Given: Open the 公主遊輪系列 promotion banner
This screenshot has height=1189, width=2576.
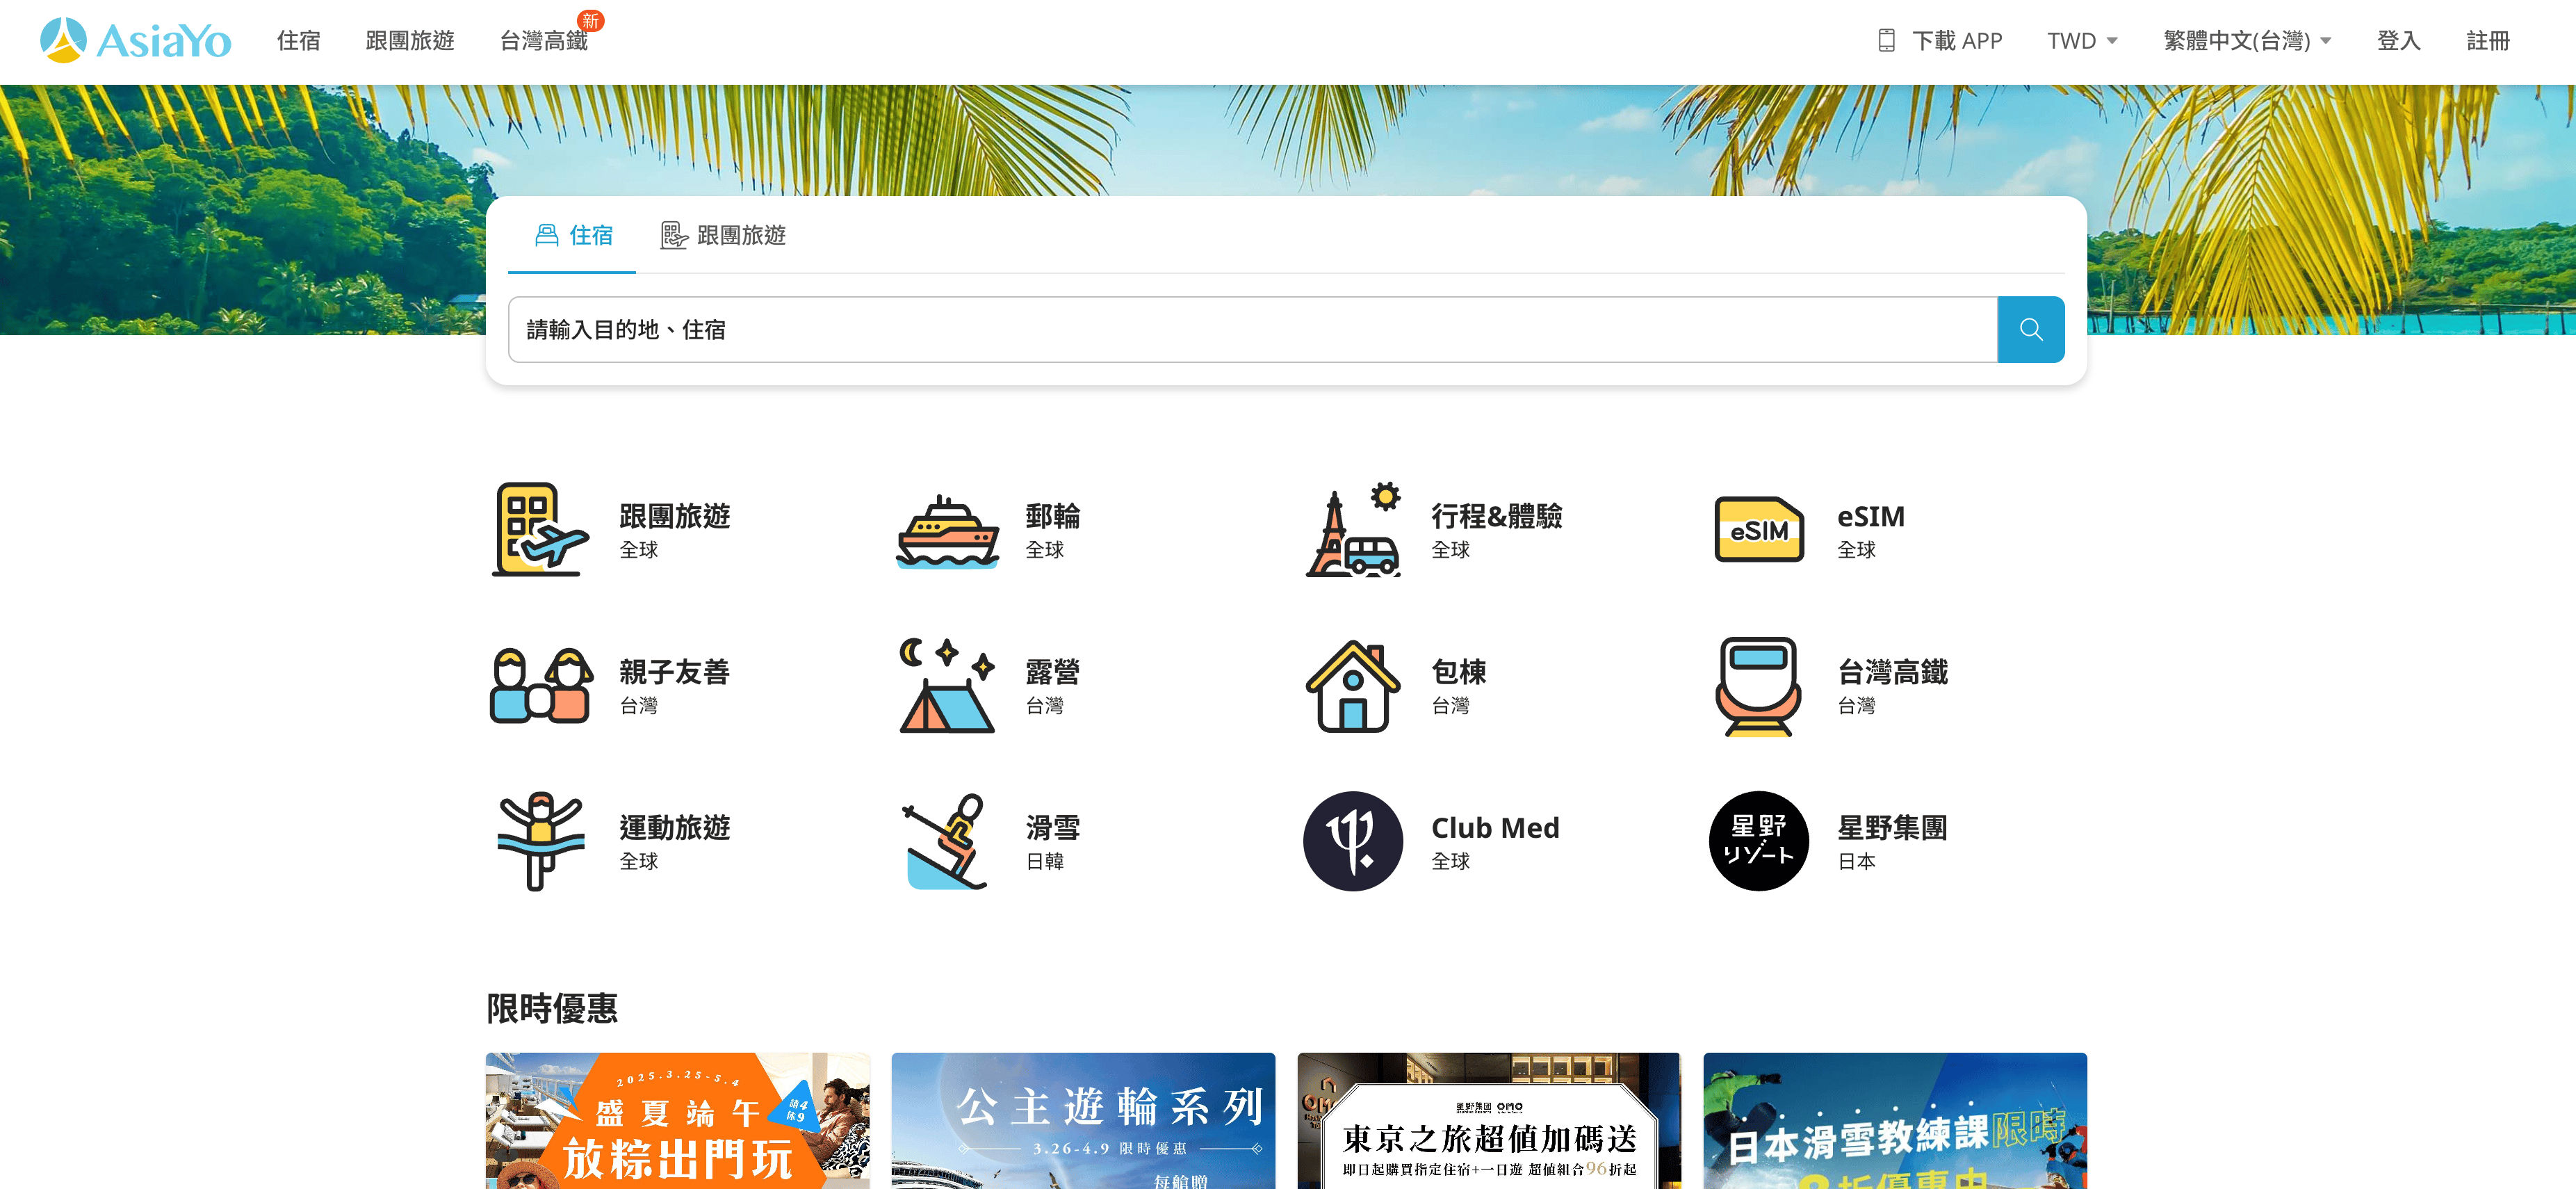Looking at the screenshot, I should tap(1083, 1120).
